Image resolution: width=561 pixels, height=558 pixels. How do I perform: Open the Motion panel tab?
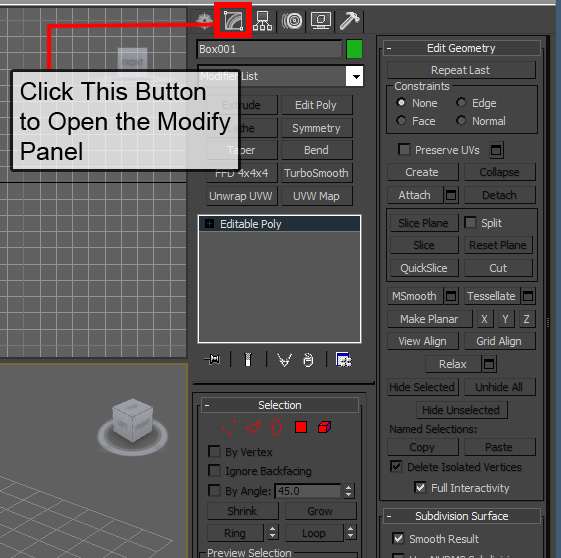tap(292, 20)
